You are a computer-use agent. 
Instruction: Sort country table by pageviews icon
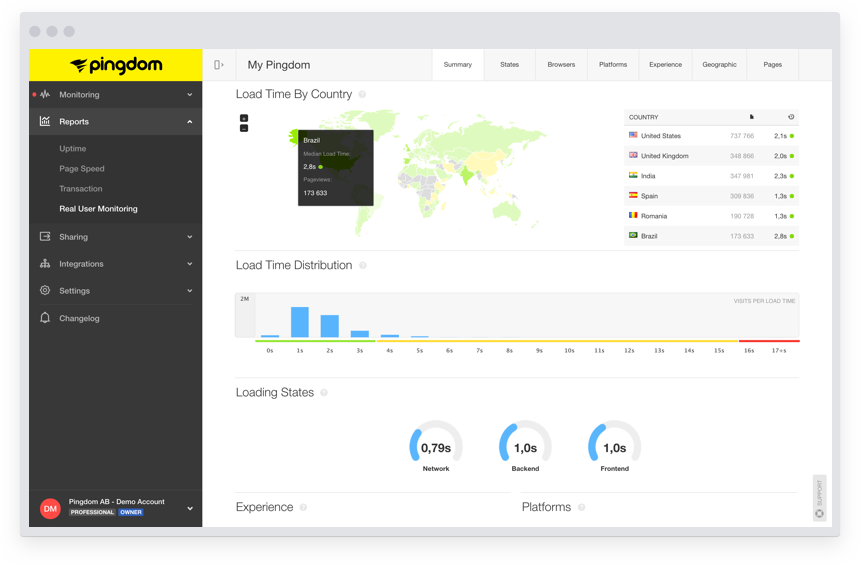pyautogui.click(x=751, y=117)
